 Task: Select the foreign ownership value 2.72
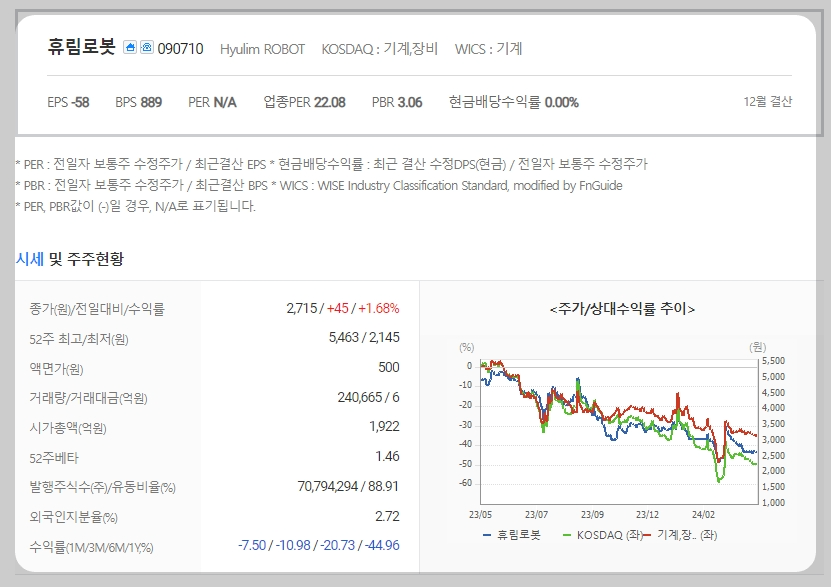[x=387, y=516]
